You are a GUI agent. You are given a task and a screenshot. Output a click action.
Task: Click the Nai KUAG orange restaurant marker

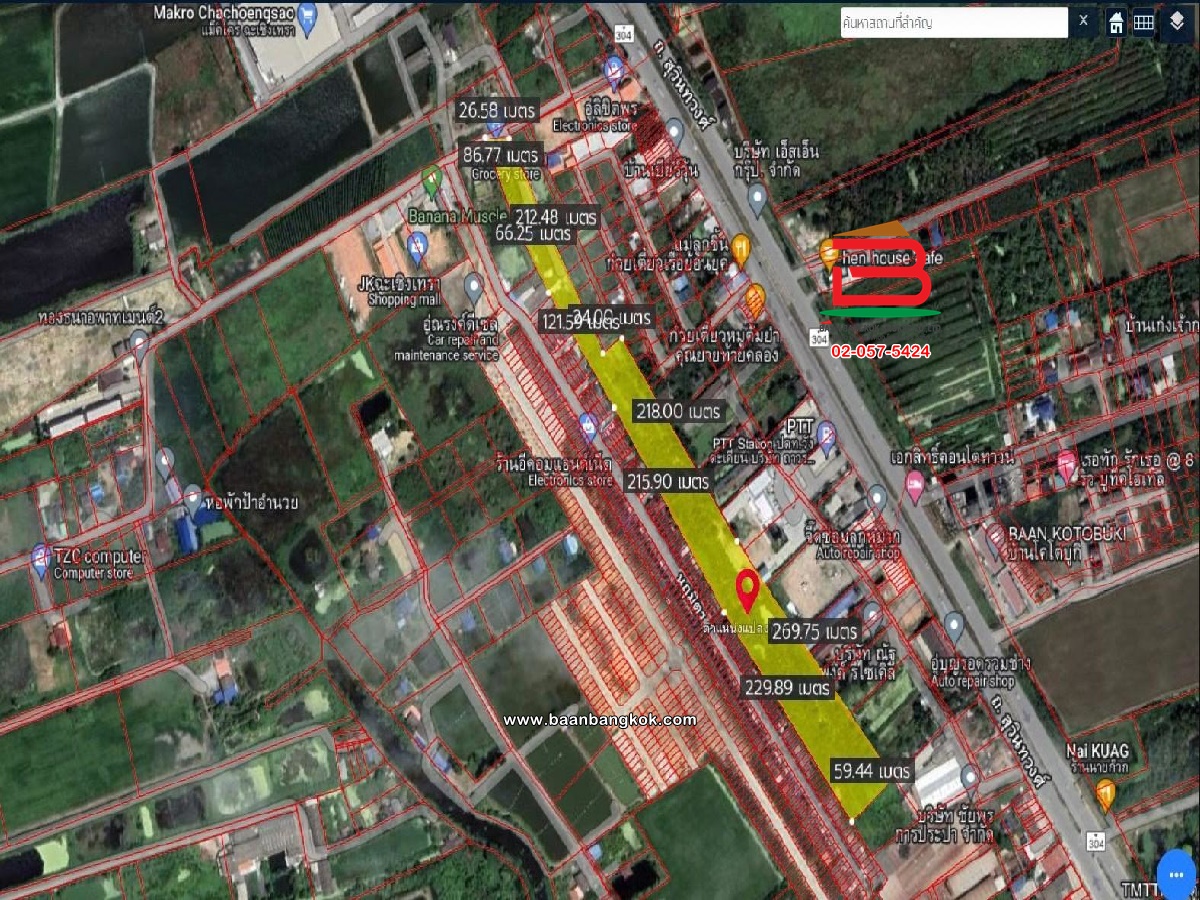point(1105,793)
